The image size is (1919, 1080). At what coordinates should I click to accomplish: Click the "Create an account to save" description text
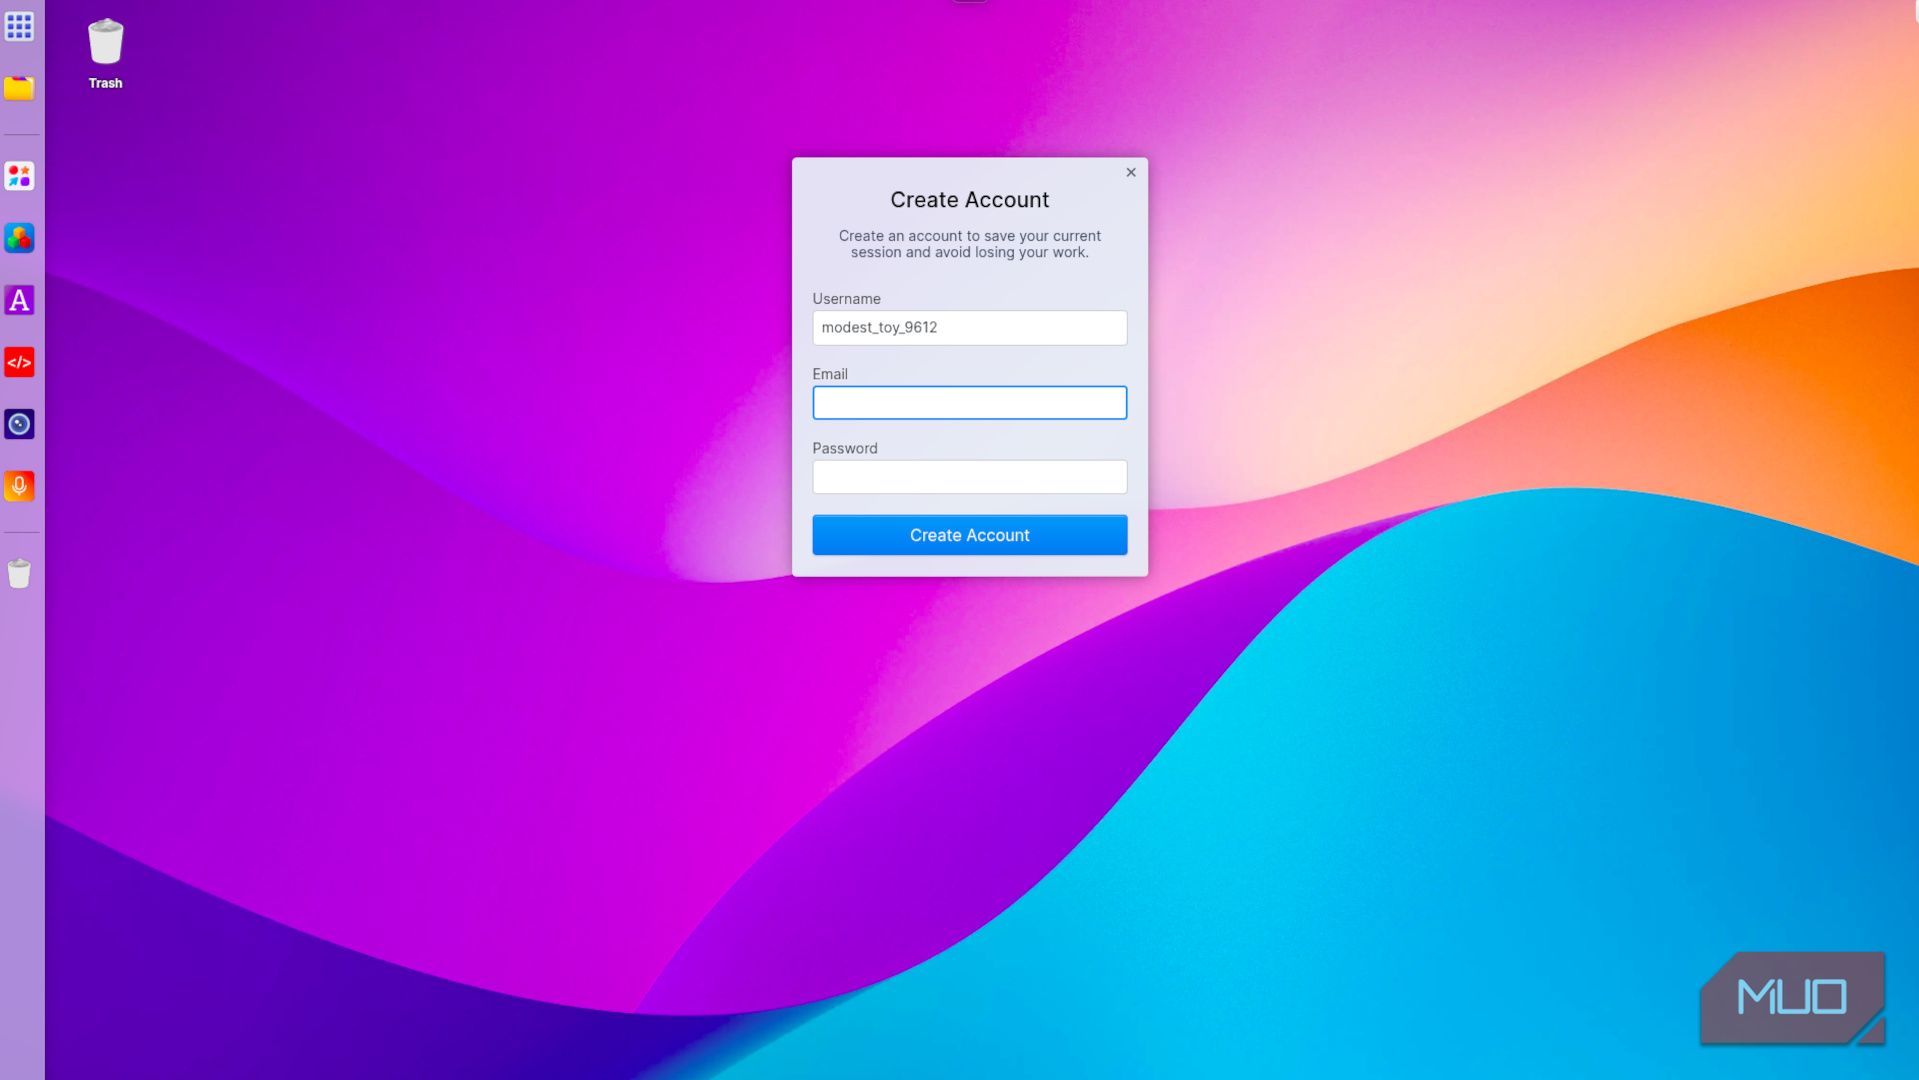(969, 244)
